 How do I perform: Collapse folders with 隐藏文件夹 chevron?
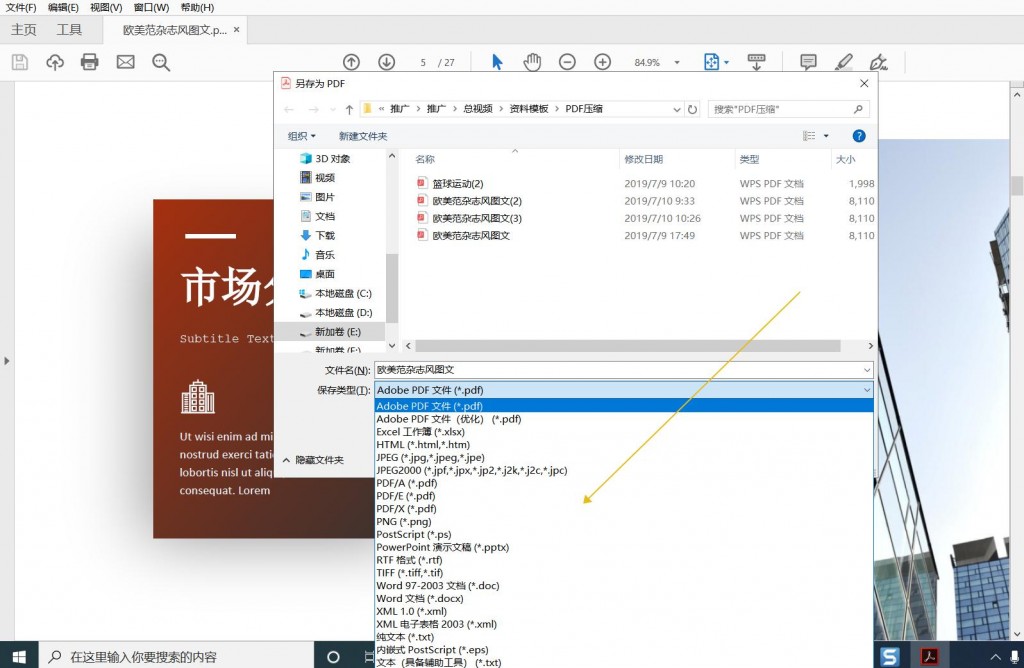pos(286,460)
